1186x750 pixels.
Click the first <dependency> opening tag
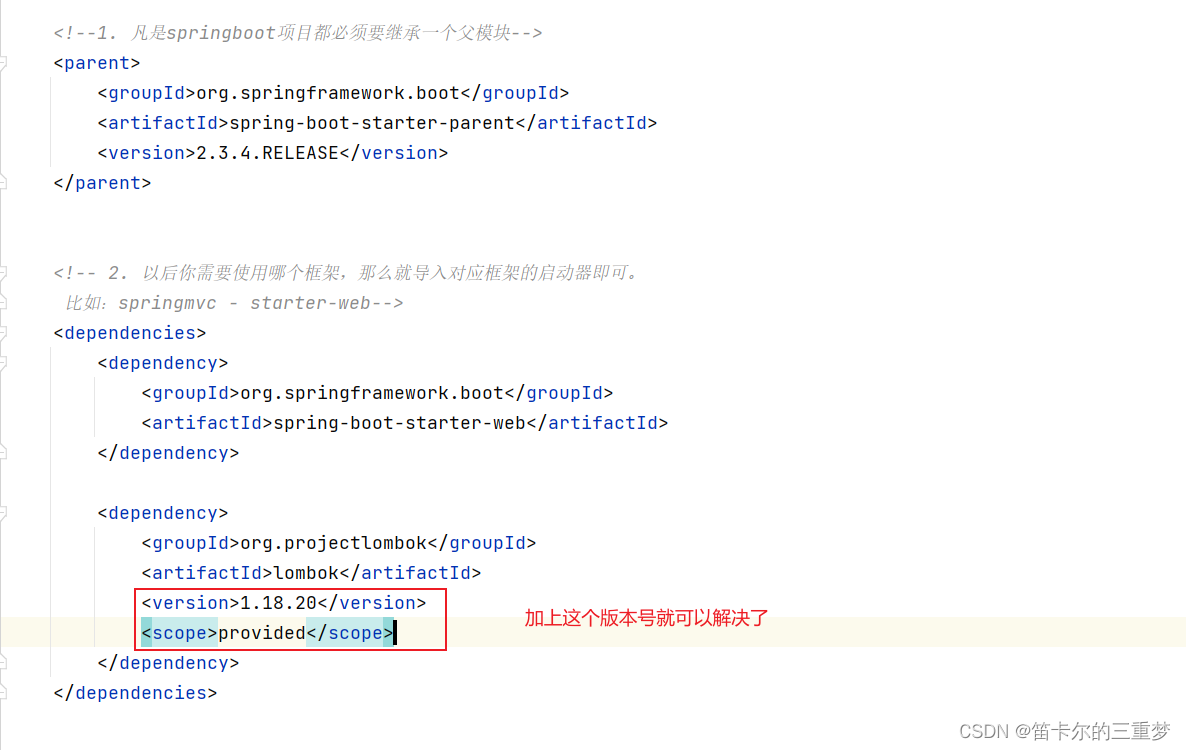163,363
